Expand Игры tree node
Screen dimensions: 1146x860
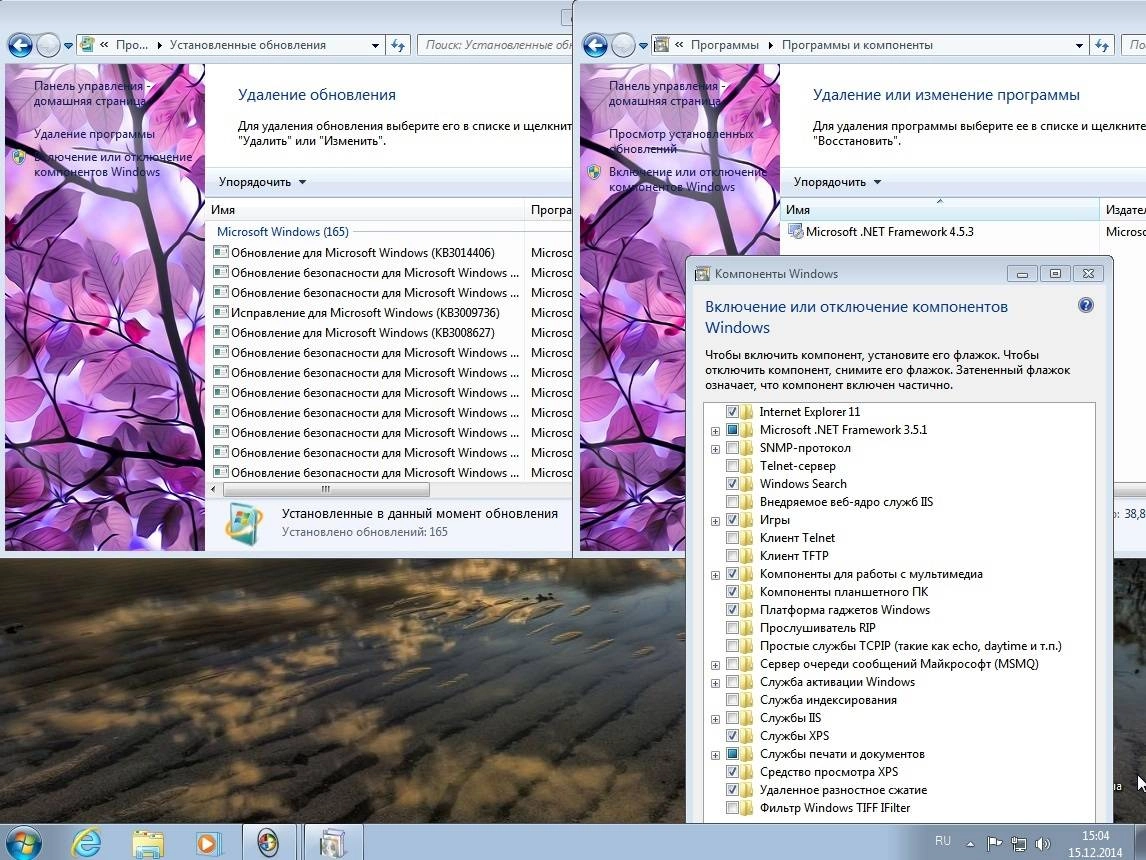716,521
